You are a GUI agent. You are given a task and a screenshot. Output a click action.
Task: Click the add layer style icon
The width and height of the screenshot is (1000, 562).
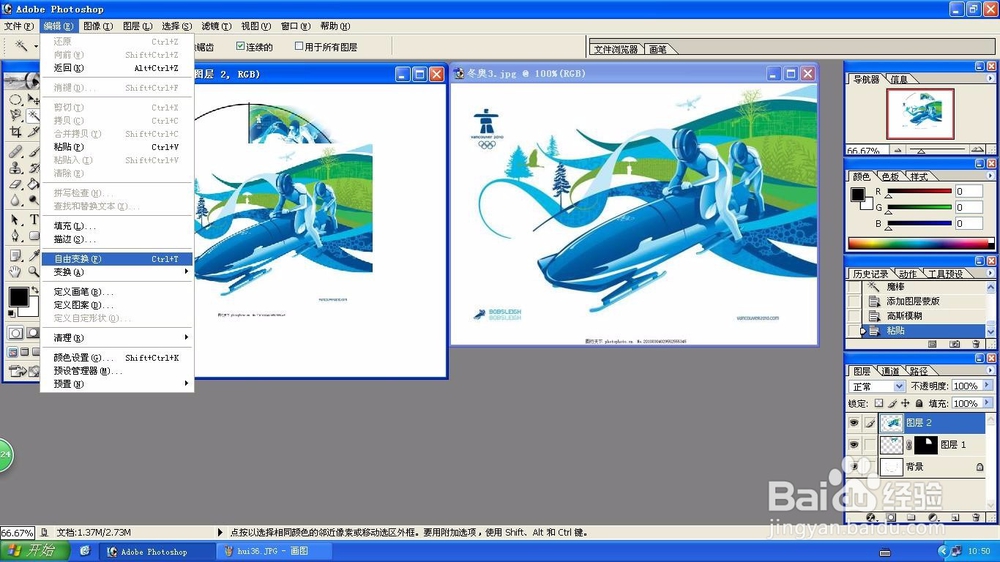coord(871,517)
